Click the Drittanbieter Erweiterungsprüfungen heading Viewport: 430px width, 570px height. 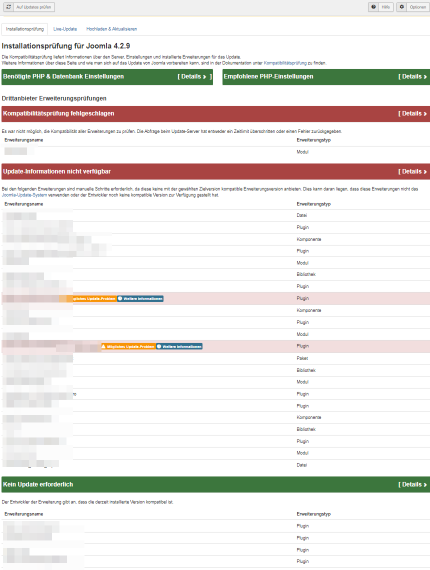point(54,99)
